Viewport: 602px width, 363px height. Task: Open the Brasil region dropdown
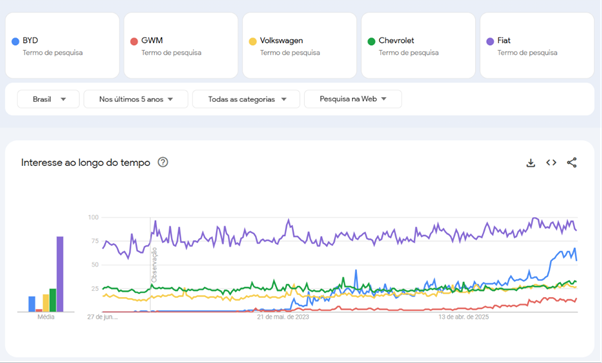pyautogui.click(x=48, y=99)
